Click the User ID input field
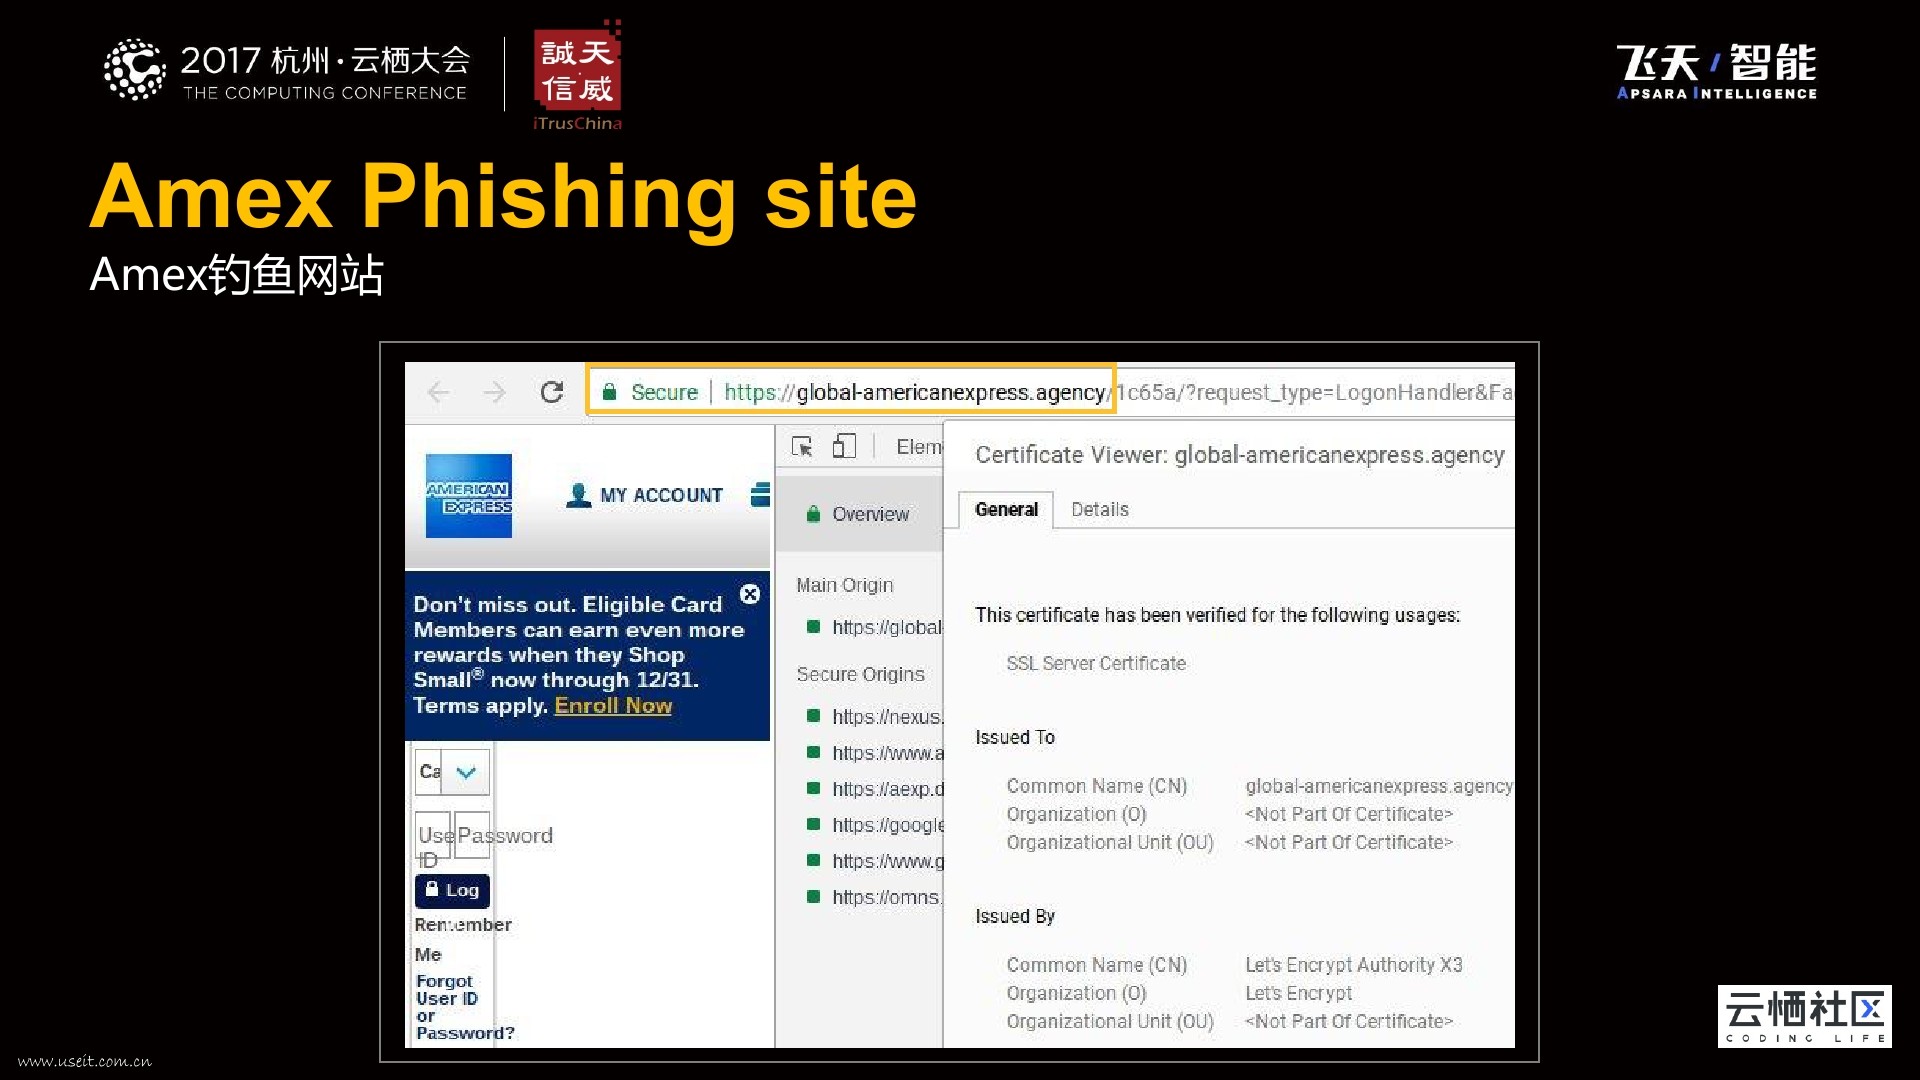The image size is (1920, 1080). 433,835
